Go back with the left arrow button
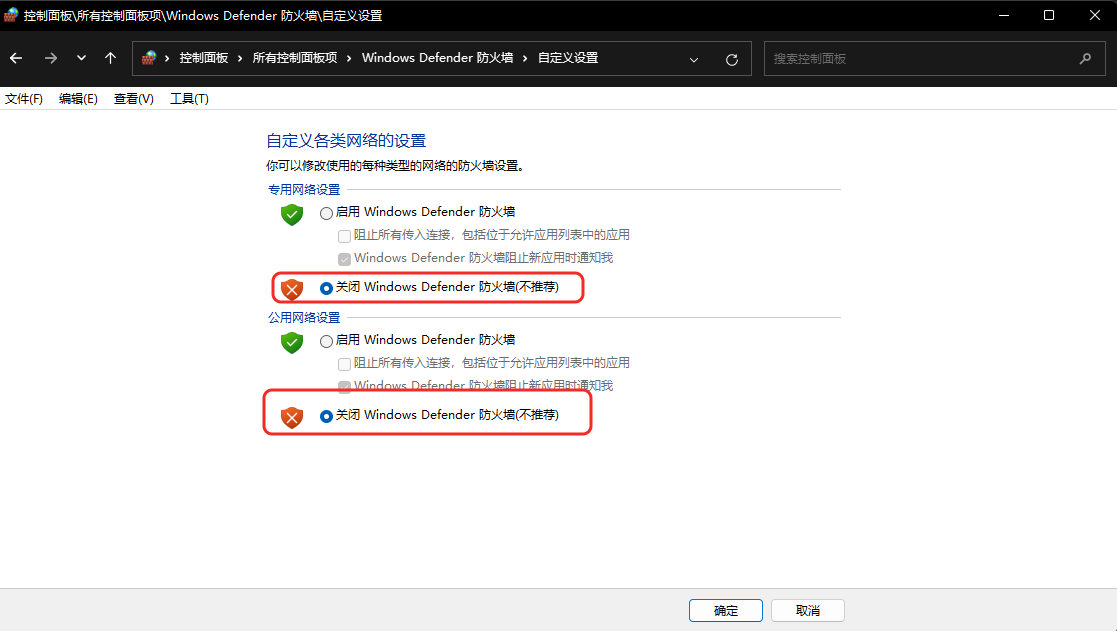This screenshot has width=1117, height=631. click(16, 58)
